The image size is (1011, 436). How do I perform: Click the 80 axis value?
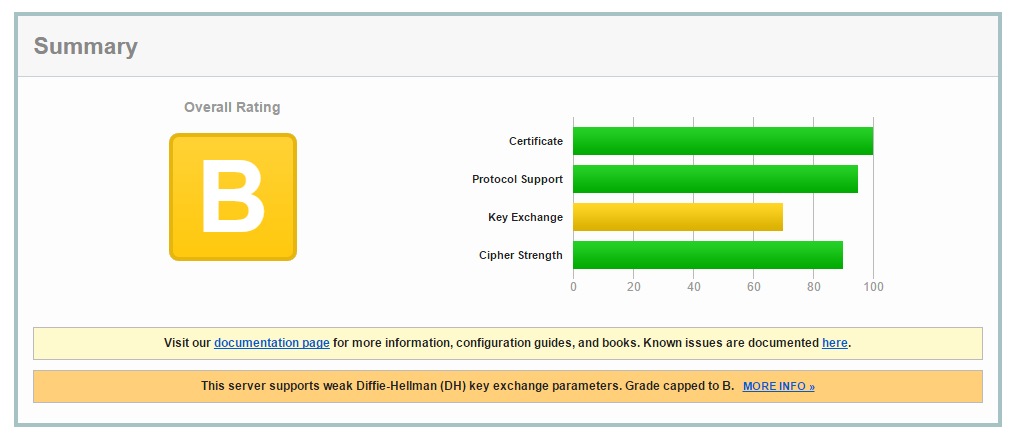(x=813, y=287)
